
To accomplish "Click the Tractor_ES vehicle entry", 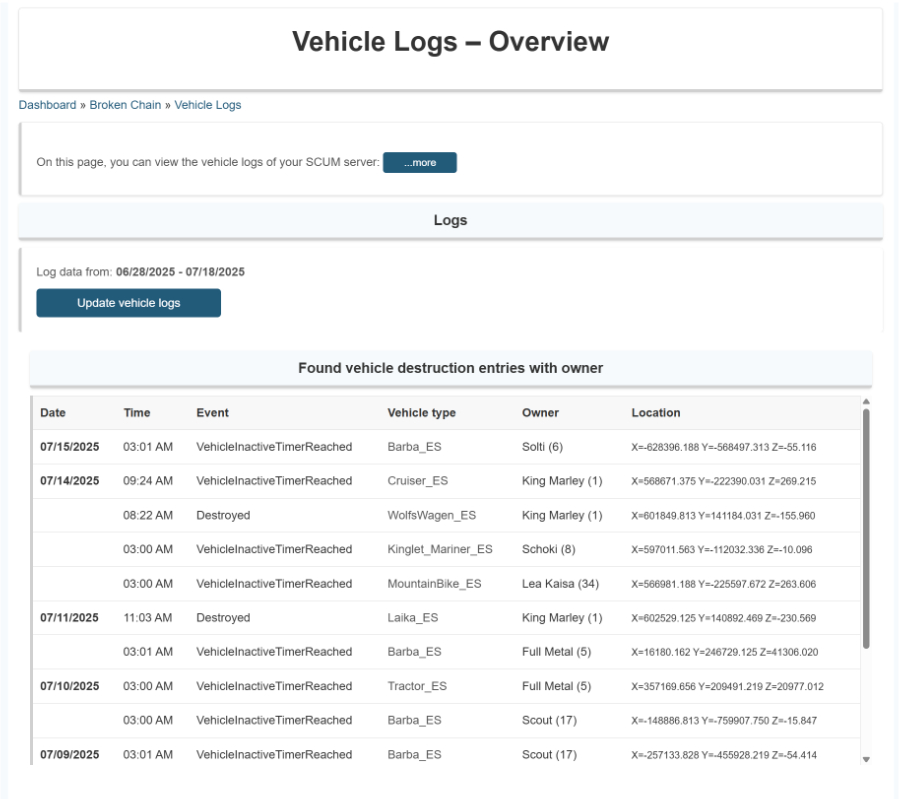I will pos(417,686).
